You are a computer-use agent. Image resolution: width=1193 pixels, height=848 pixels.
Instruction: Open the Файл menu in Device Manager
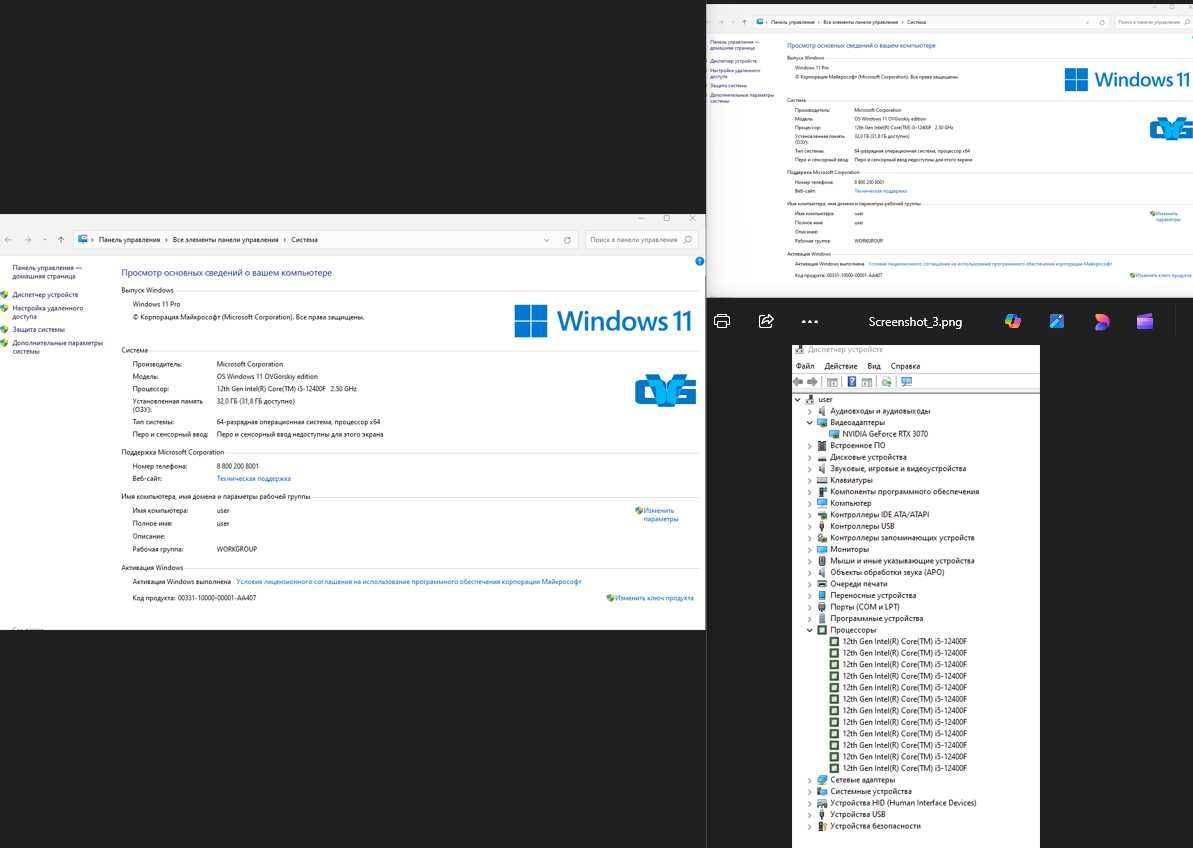pyautogui.click(x=805, y=366)
